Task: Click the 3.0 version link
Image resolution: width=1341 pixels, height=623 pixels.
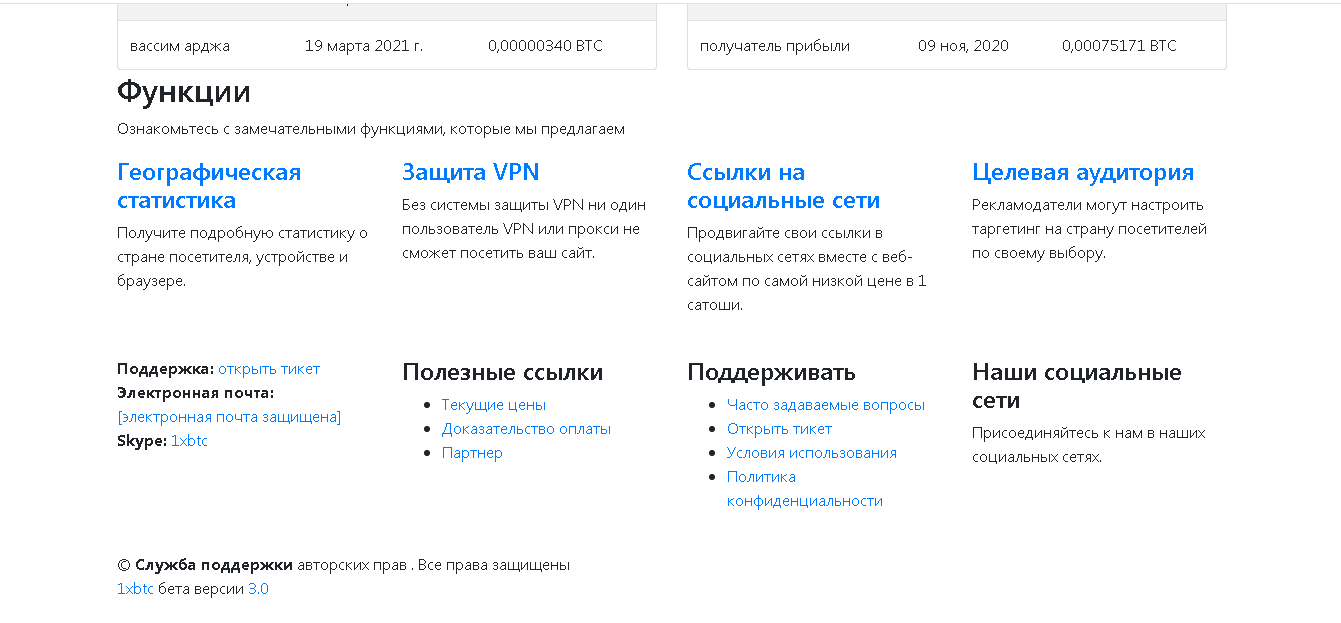Action: pyautogui.click(x=258, y=589)
